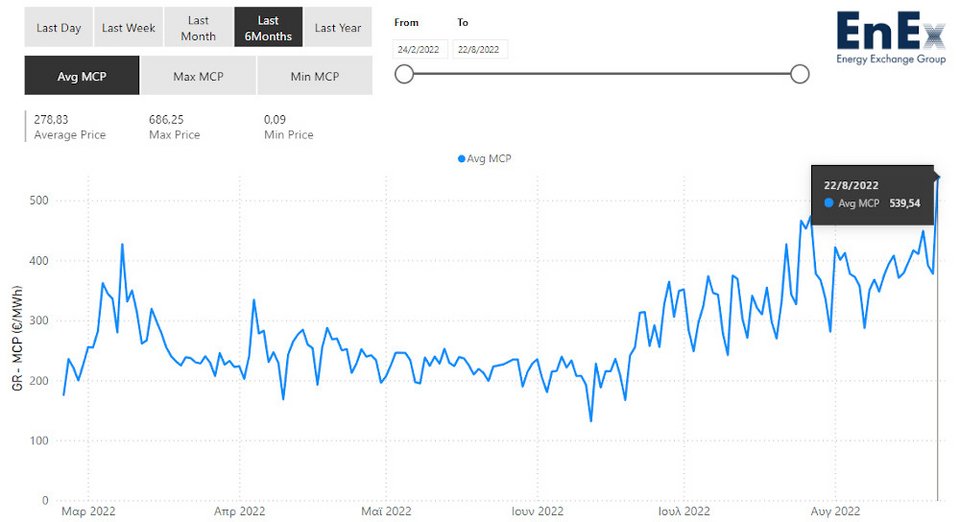
Task: Switch to the Last Year range
Action: click(x=338, y=28)
